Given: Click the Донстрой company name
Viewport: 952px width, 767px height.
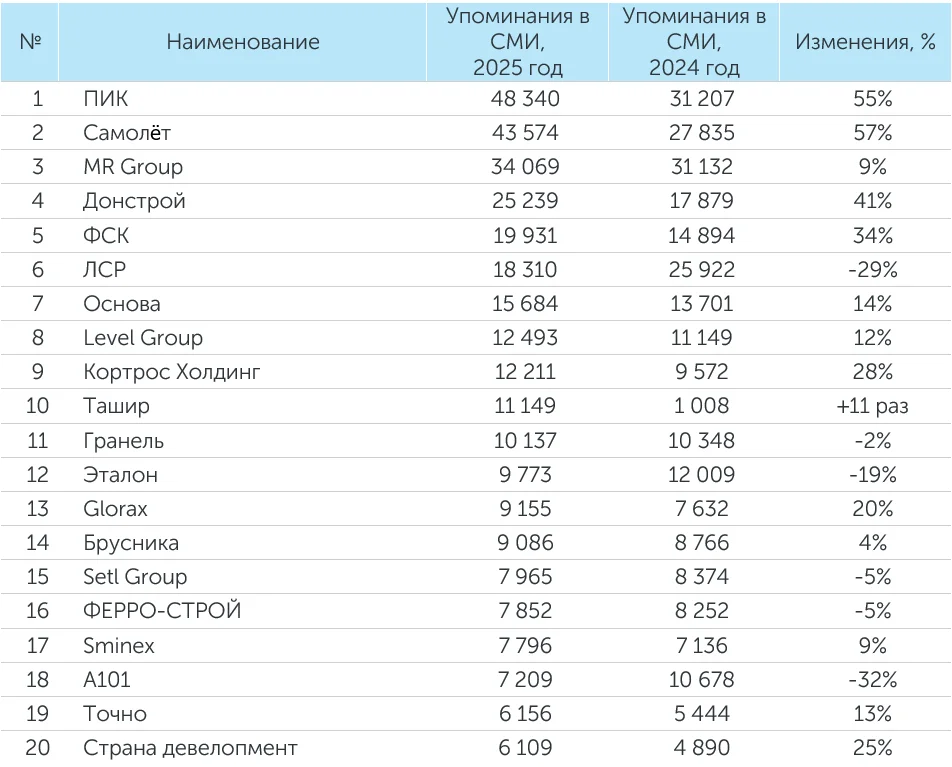Looking at the screenshot, I should (134, 201).
